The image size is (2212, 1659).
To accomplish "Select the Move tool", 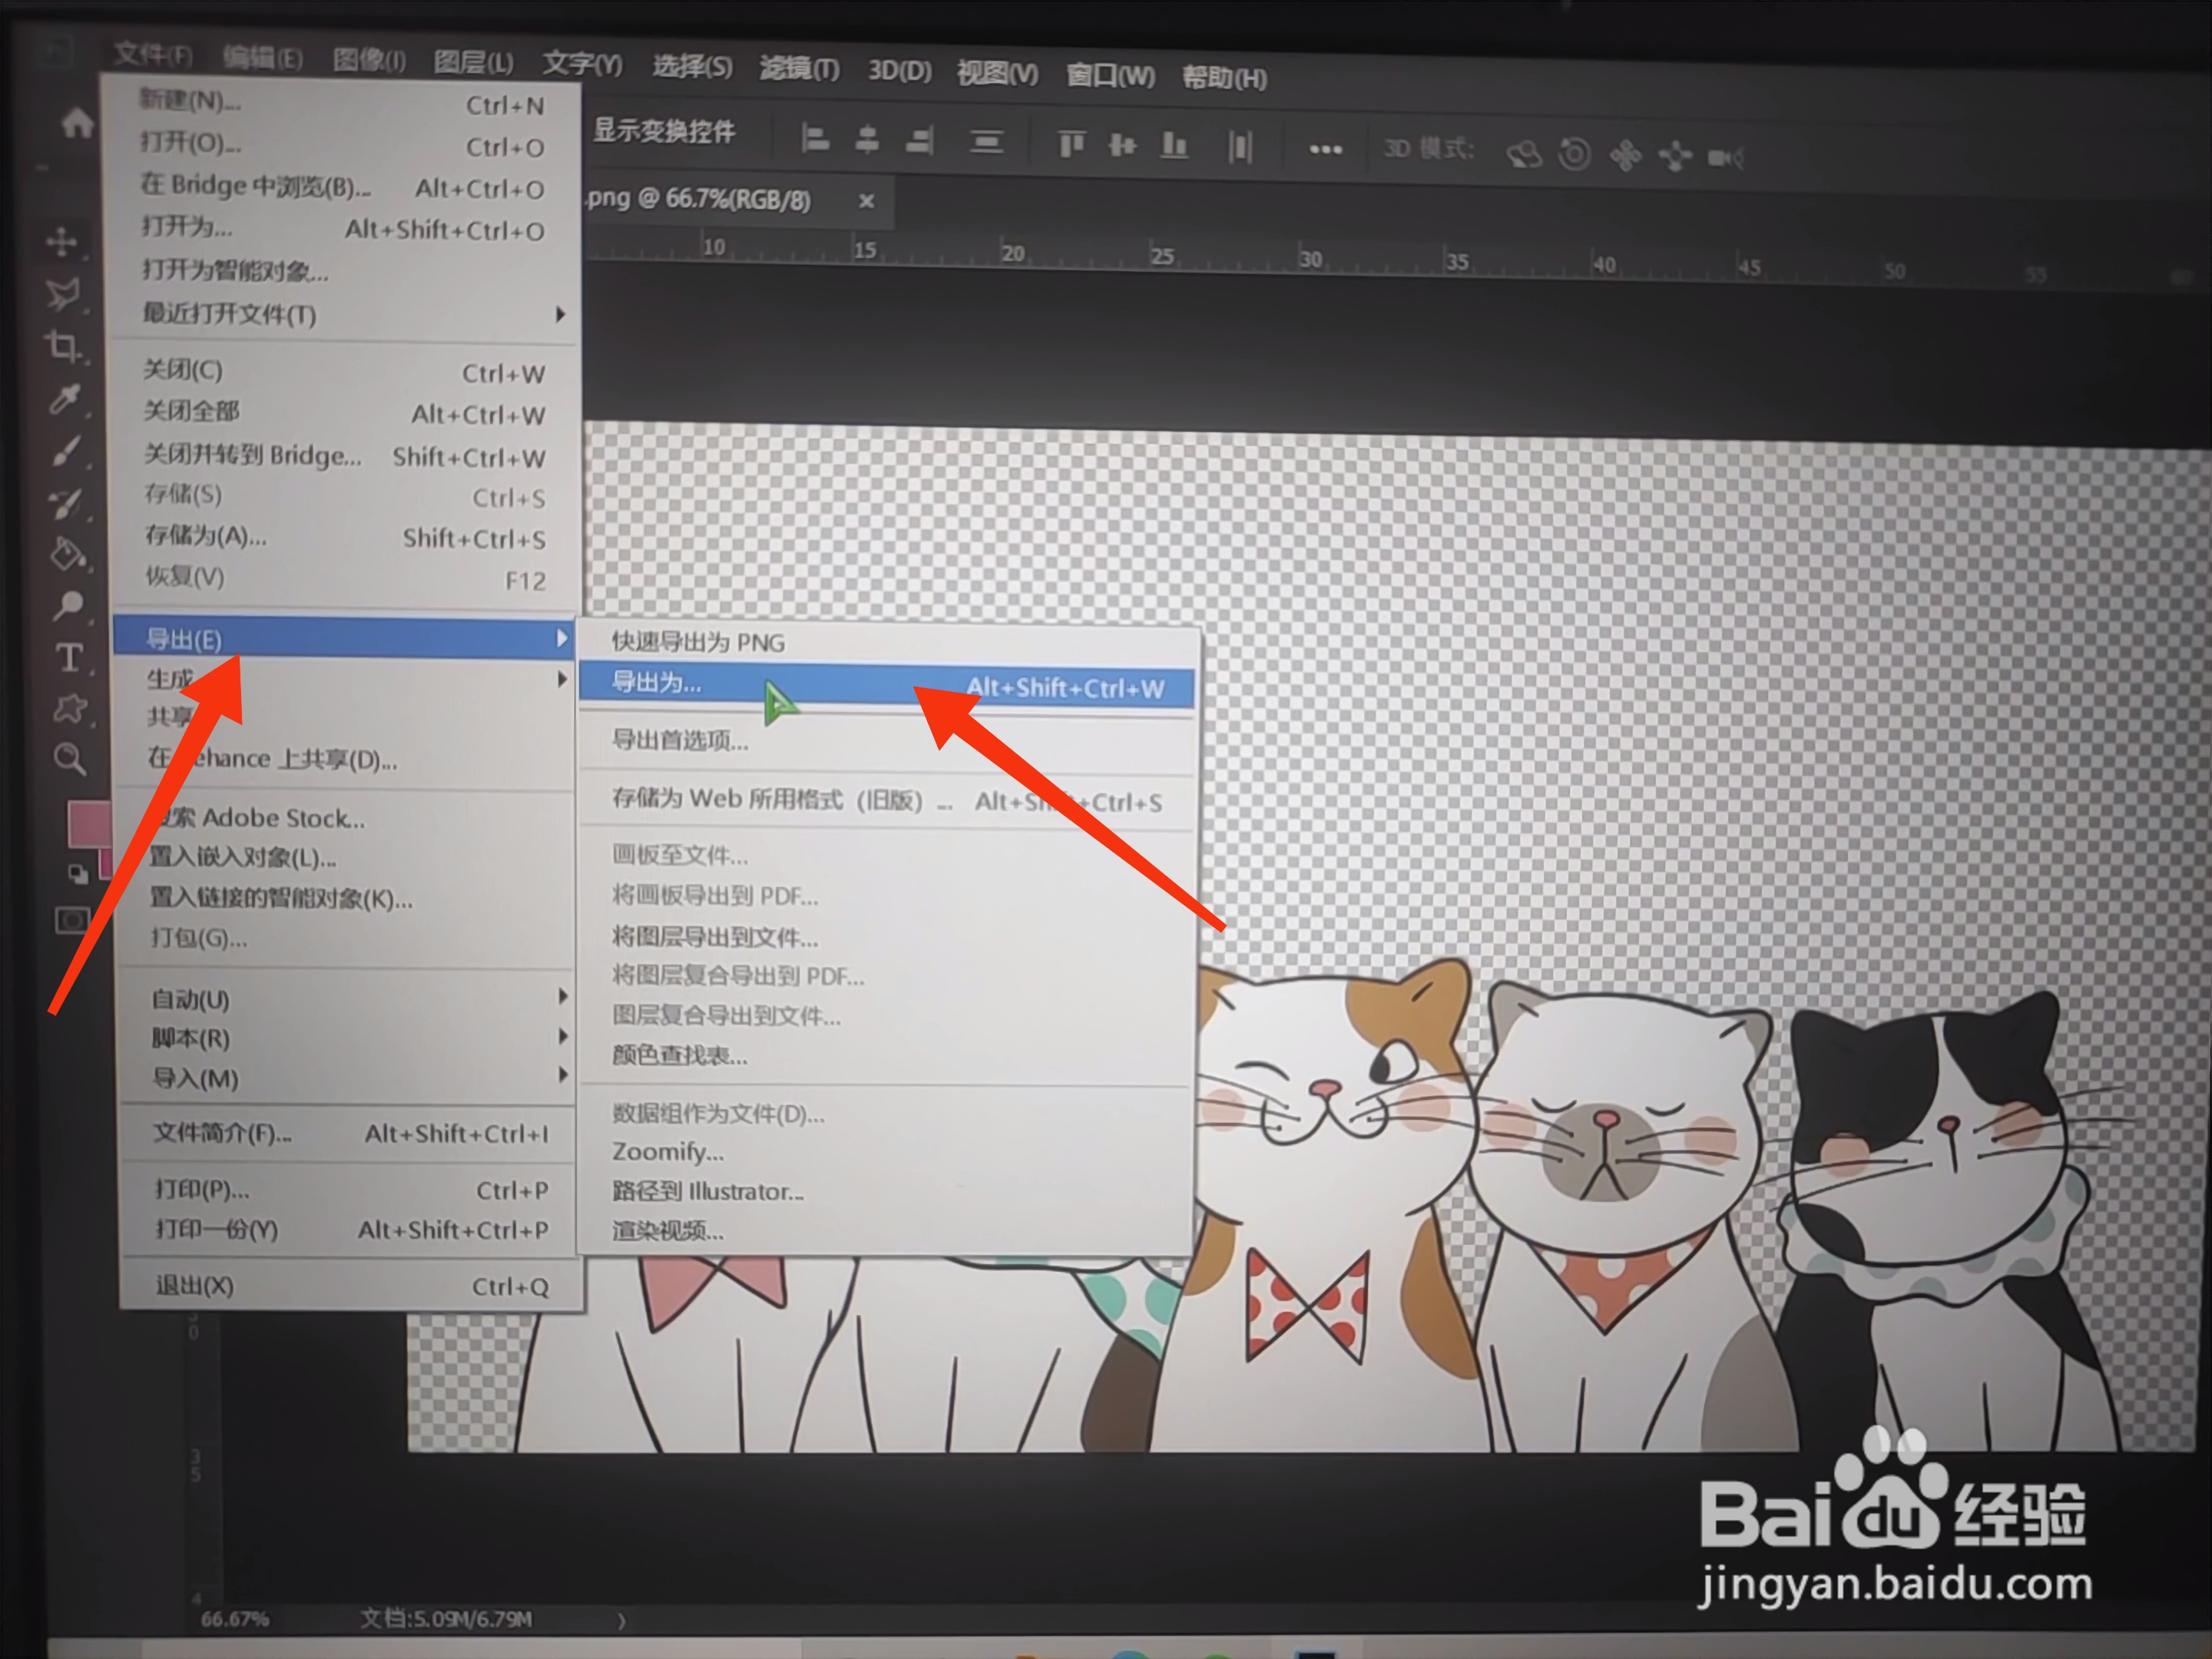I will click(x=62, y=242).
